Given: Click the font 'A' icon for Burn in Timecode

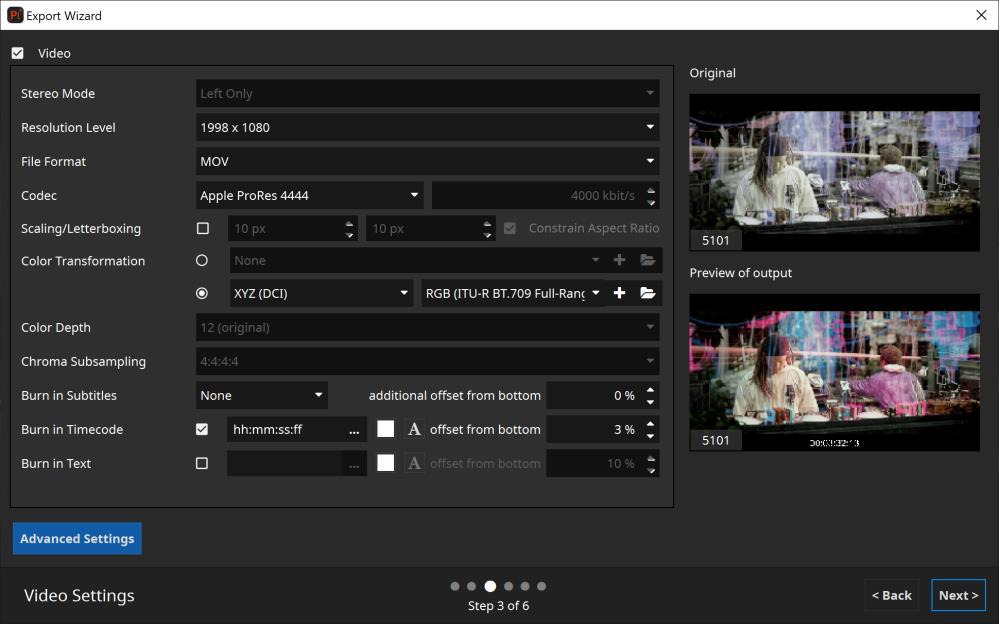Looking at the screenshot, I should [414, 429].
